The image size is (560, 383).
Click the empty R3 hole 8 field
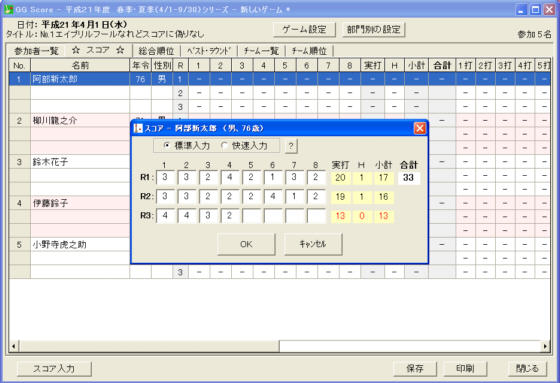[316, 216]
